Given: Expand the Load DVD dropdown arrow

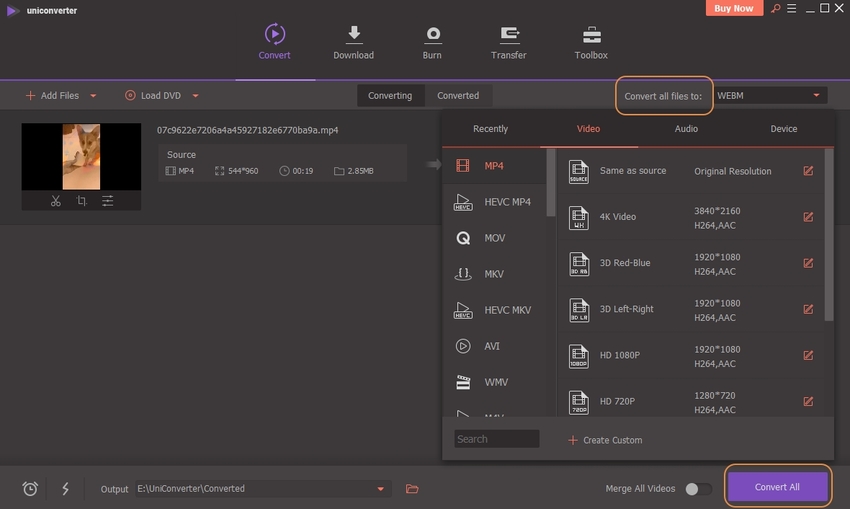Looking at the screenshot, I should coord(196,96).
